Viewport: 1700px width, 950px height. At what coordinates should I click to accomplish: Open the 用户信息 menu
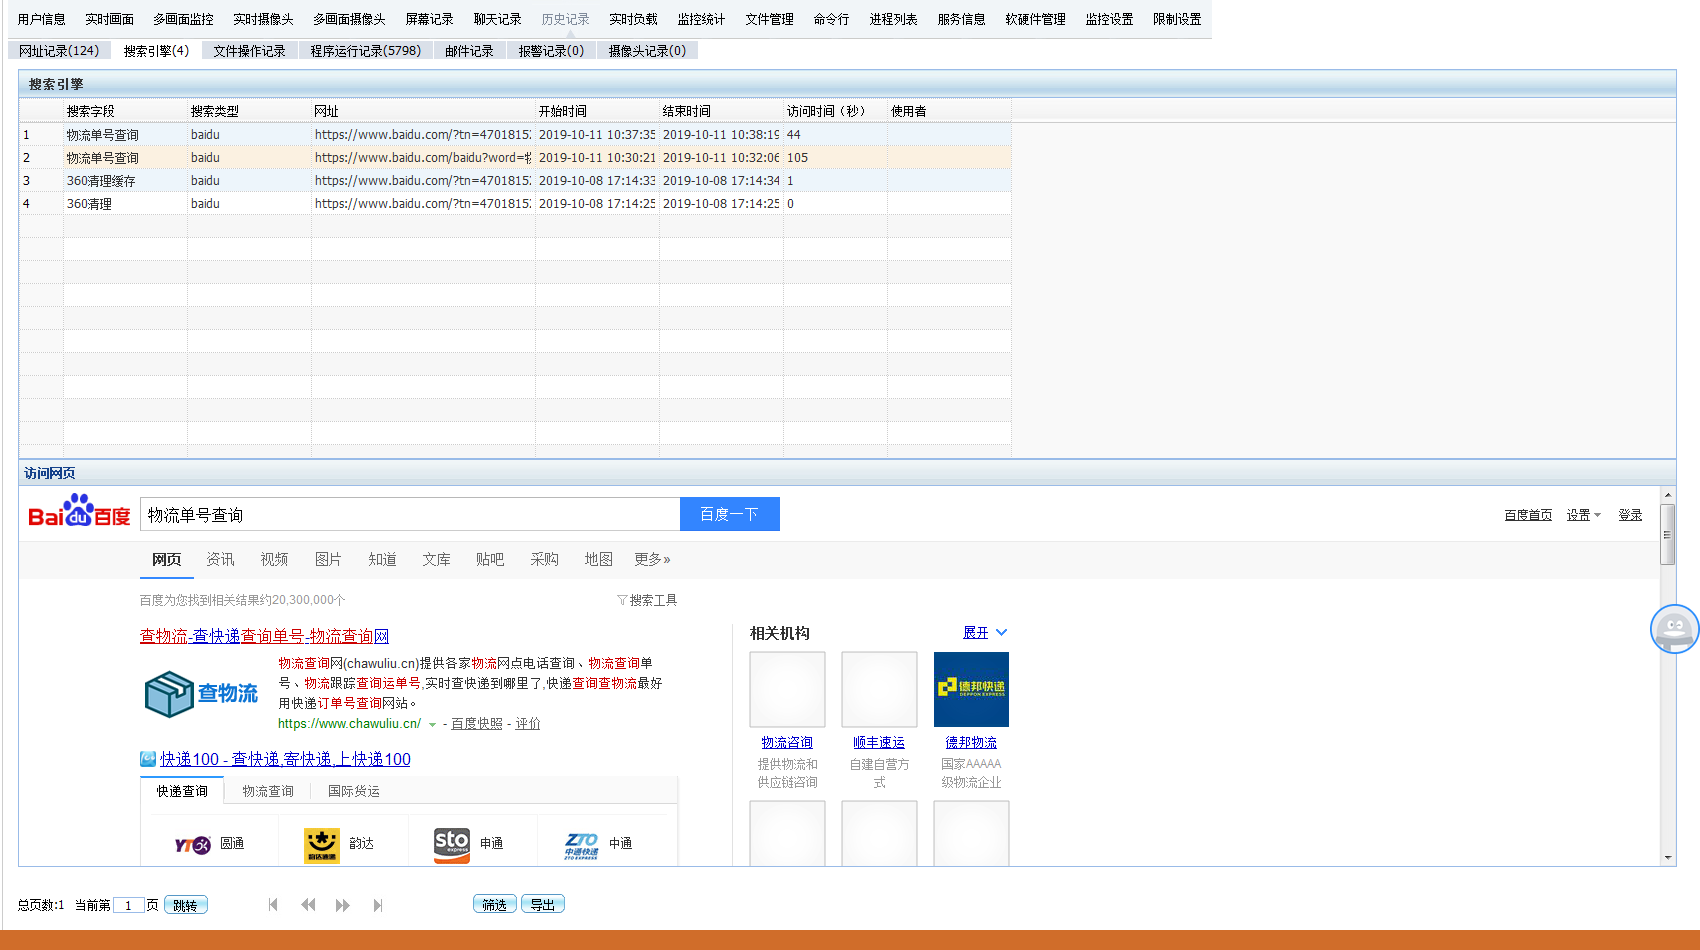(41, 19)
